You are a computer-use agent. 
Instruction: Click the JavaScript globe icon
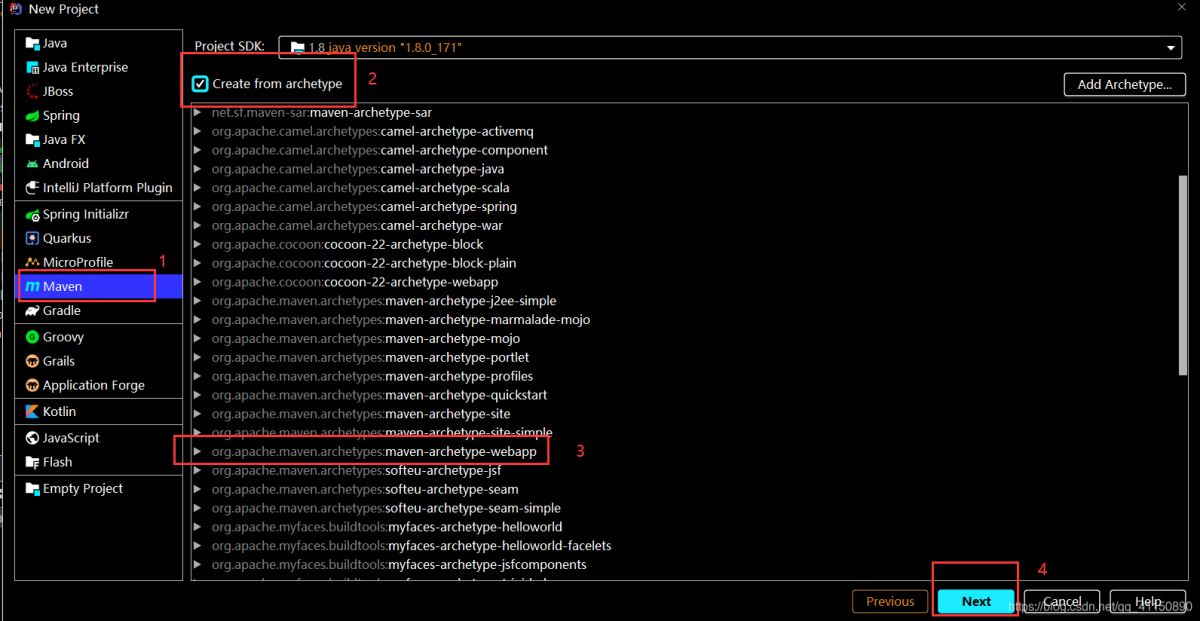[32, 438]
